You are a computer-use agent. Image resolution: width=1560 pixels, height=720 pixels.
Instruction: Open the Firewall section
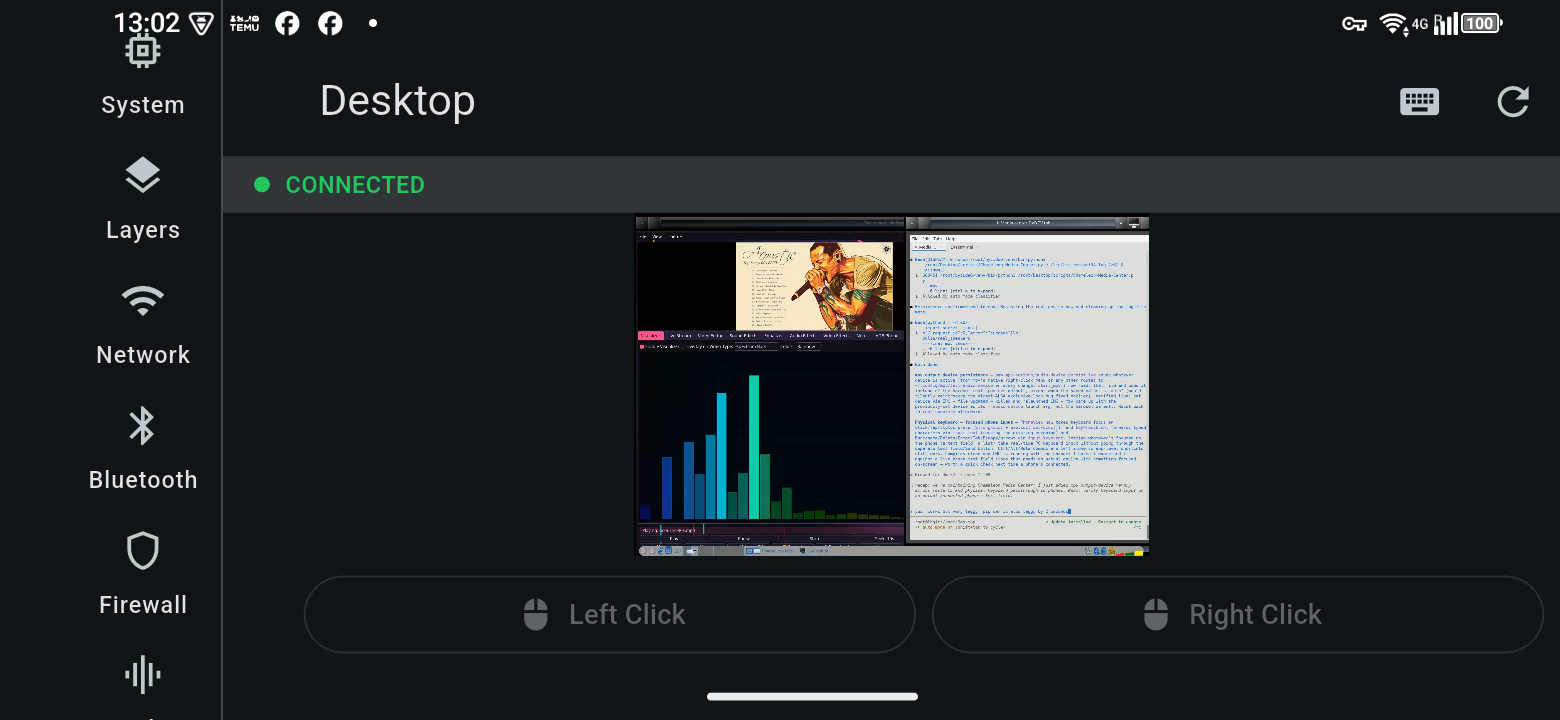(x=143, y=575)
